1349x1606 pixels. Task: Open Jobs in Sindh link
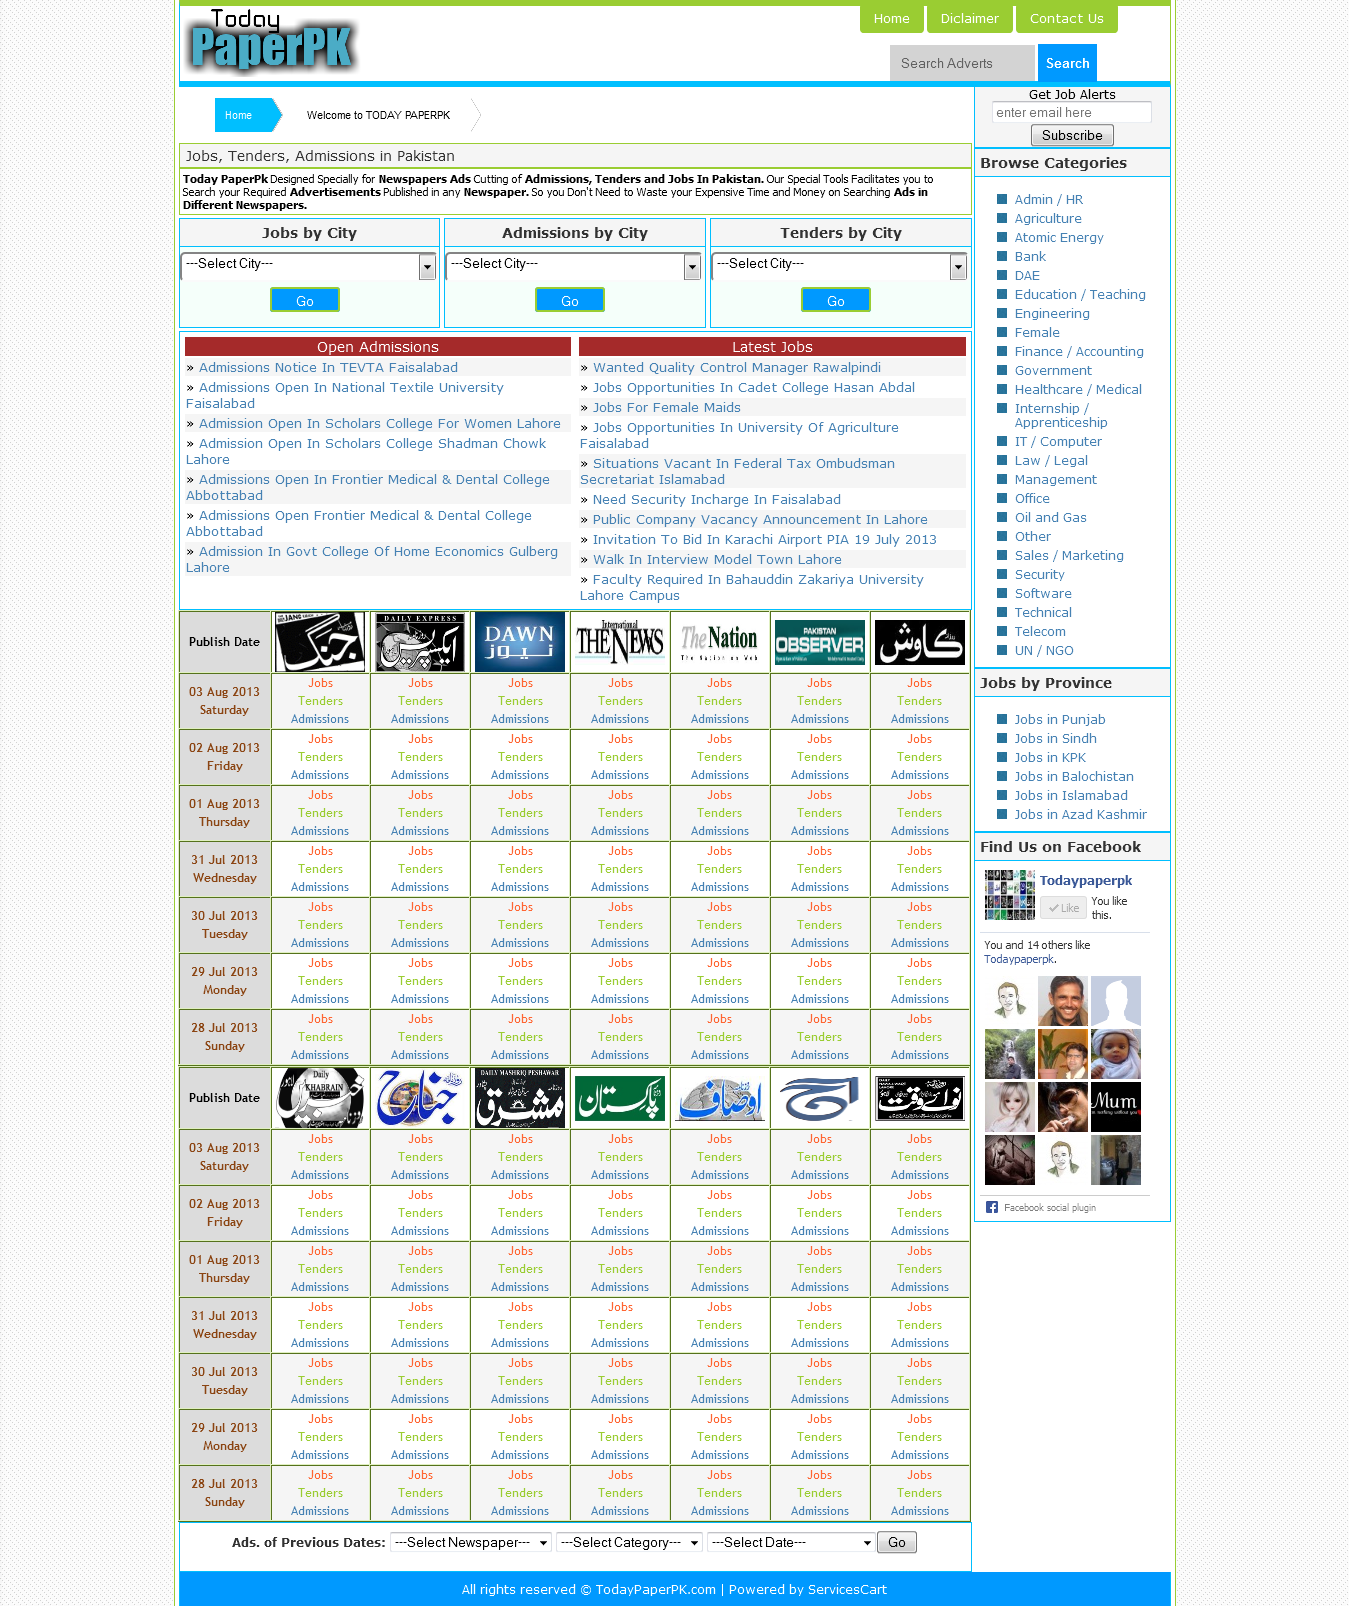(x=1055, y=739)
